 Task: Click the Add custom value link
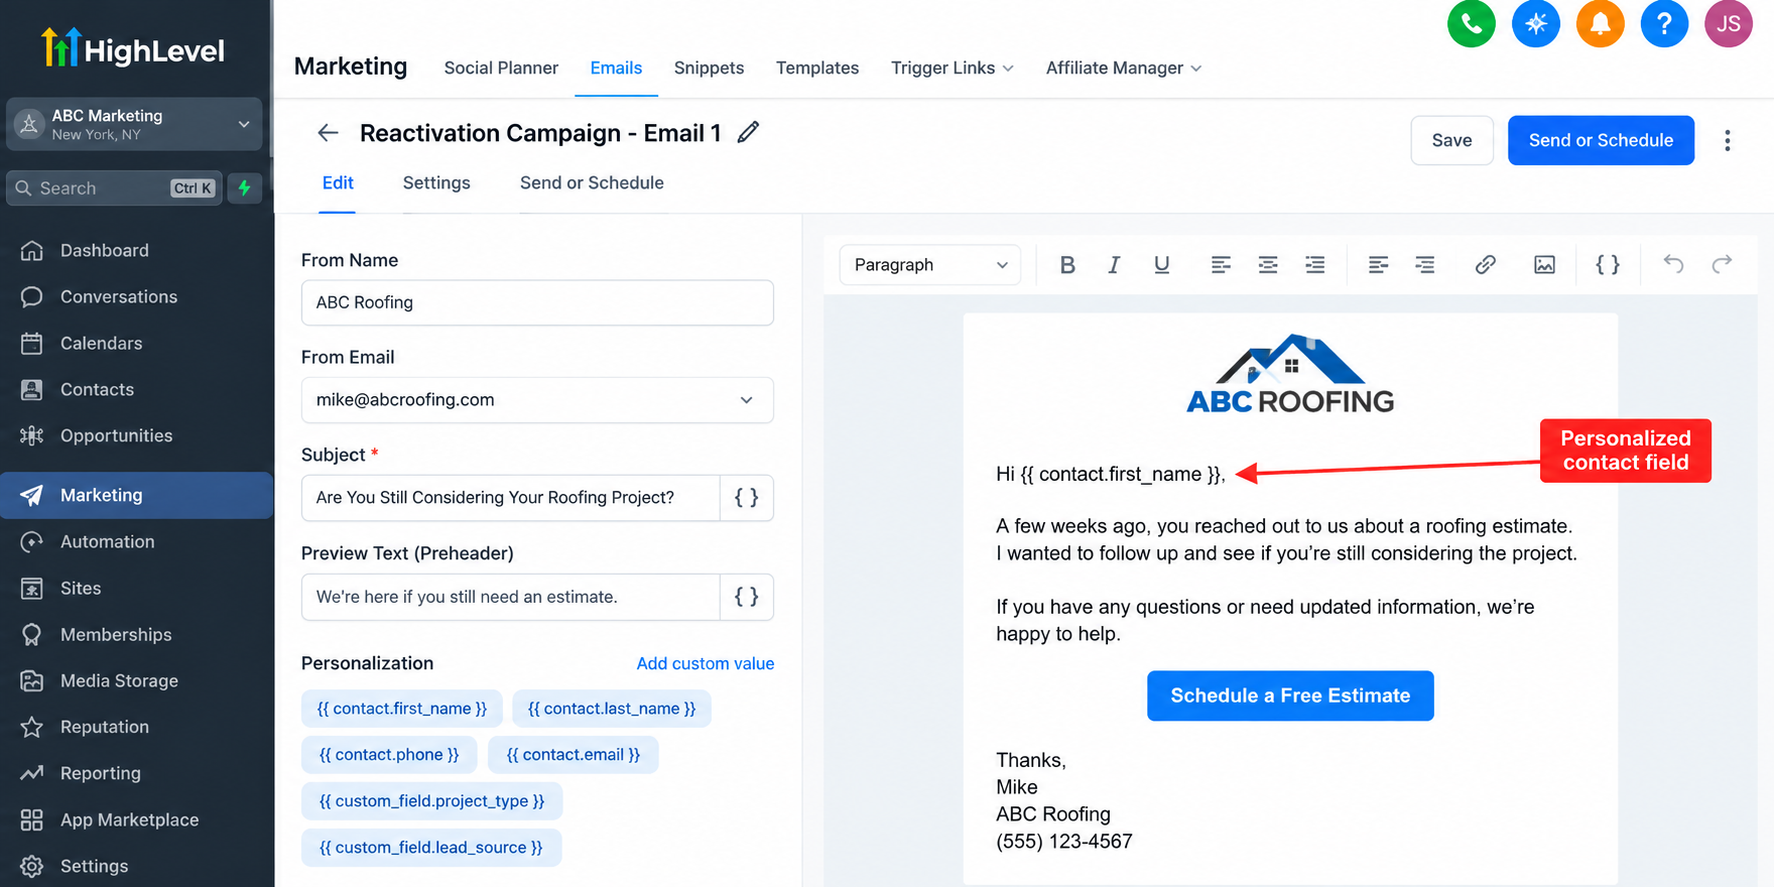coord(705,664)
